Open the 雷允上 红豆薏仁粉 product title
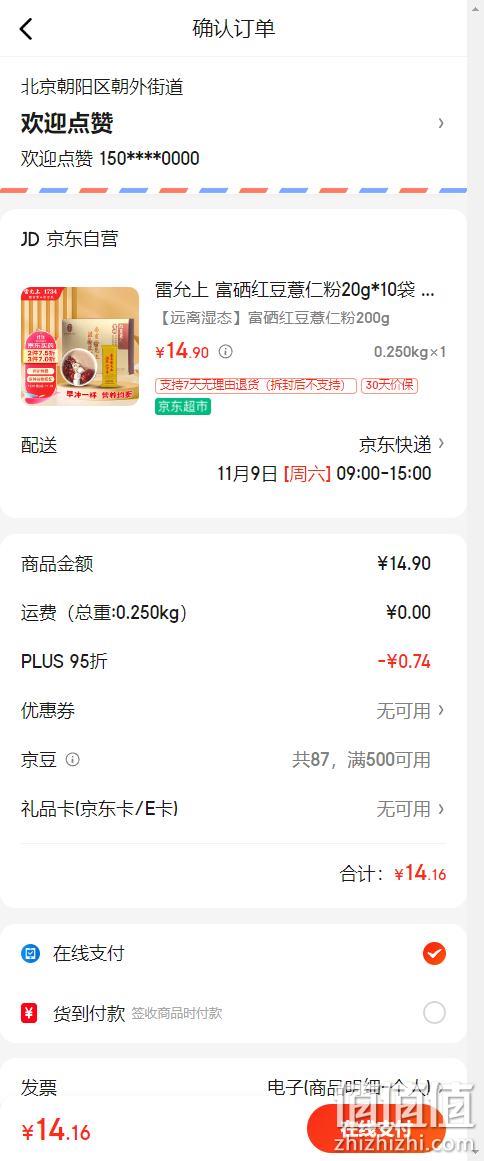 click(x=295, y=290)
